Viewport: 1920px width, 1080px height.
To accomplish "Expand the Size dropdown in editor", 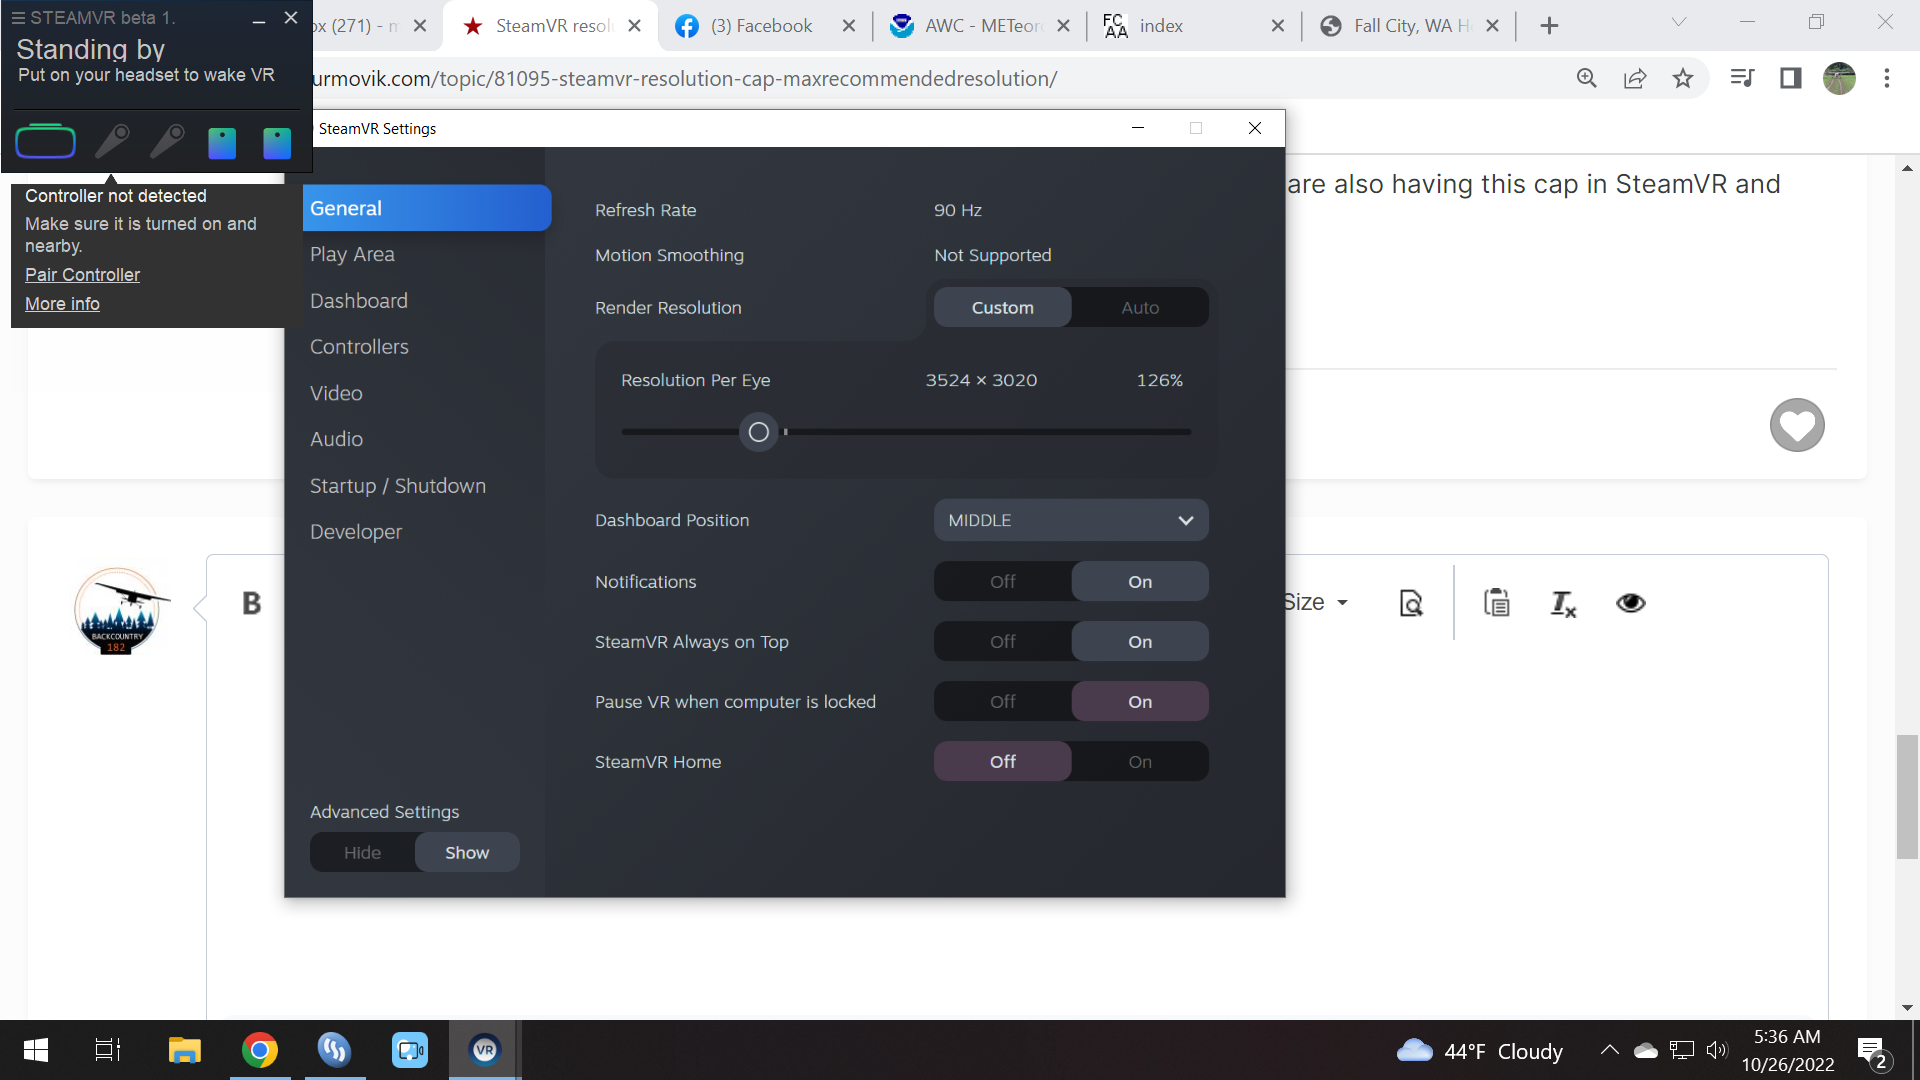I will (1317, 602).
